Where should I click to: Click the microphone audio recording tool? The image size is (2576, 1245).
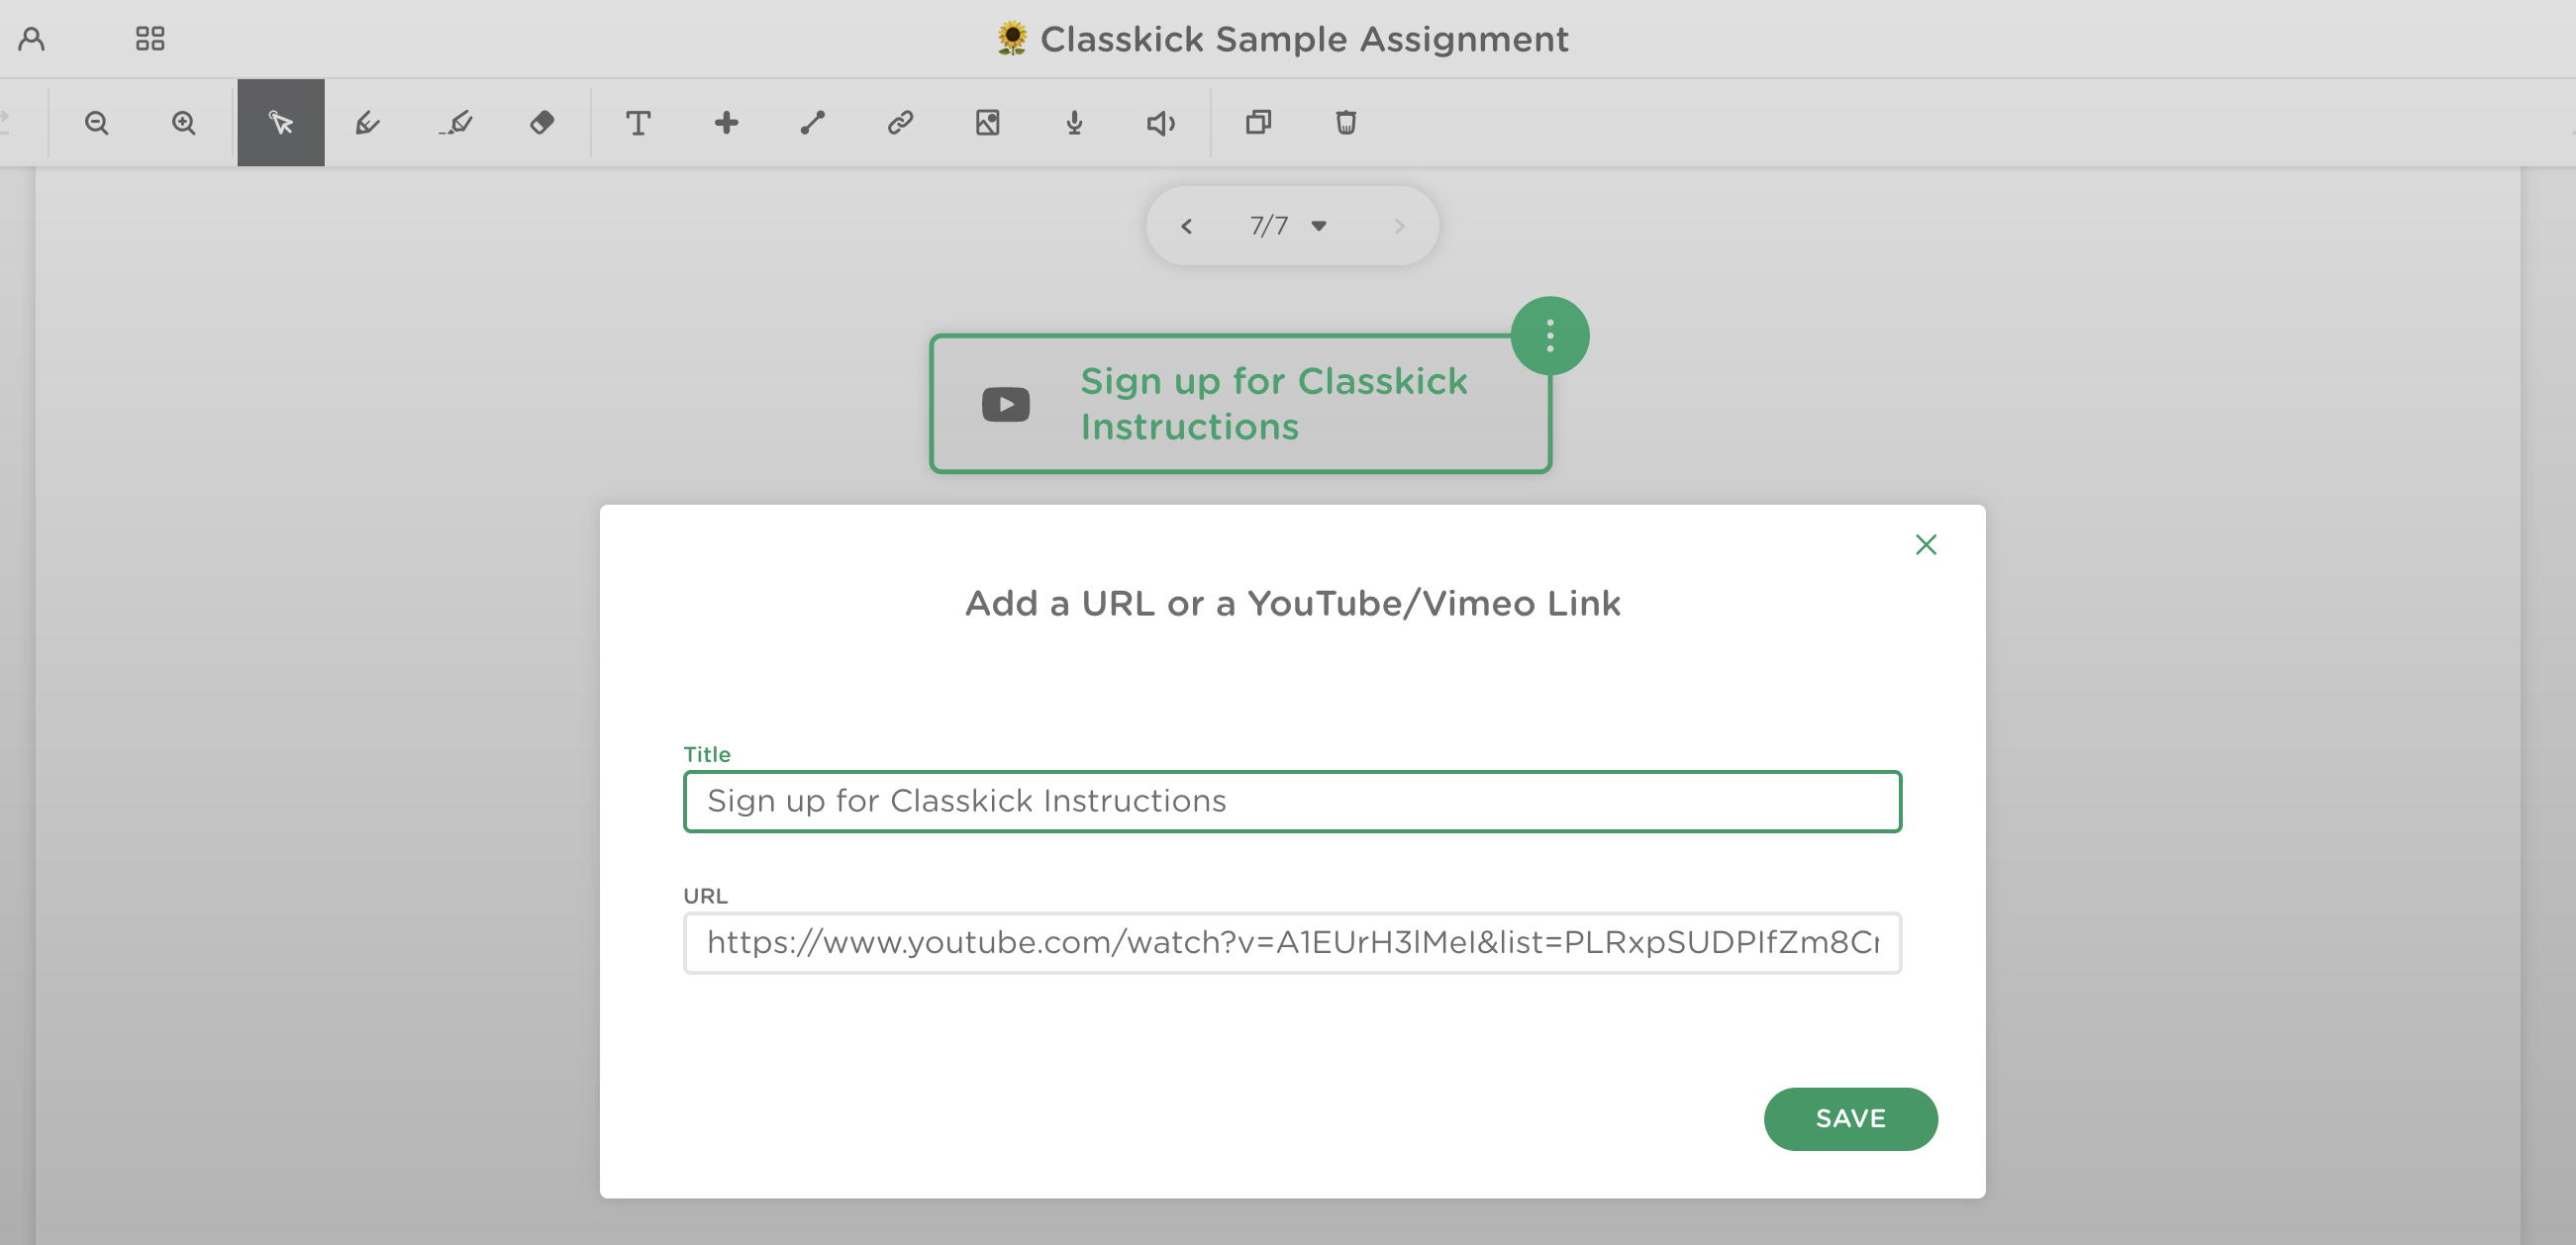[1074, 123]
